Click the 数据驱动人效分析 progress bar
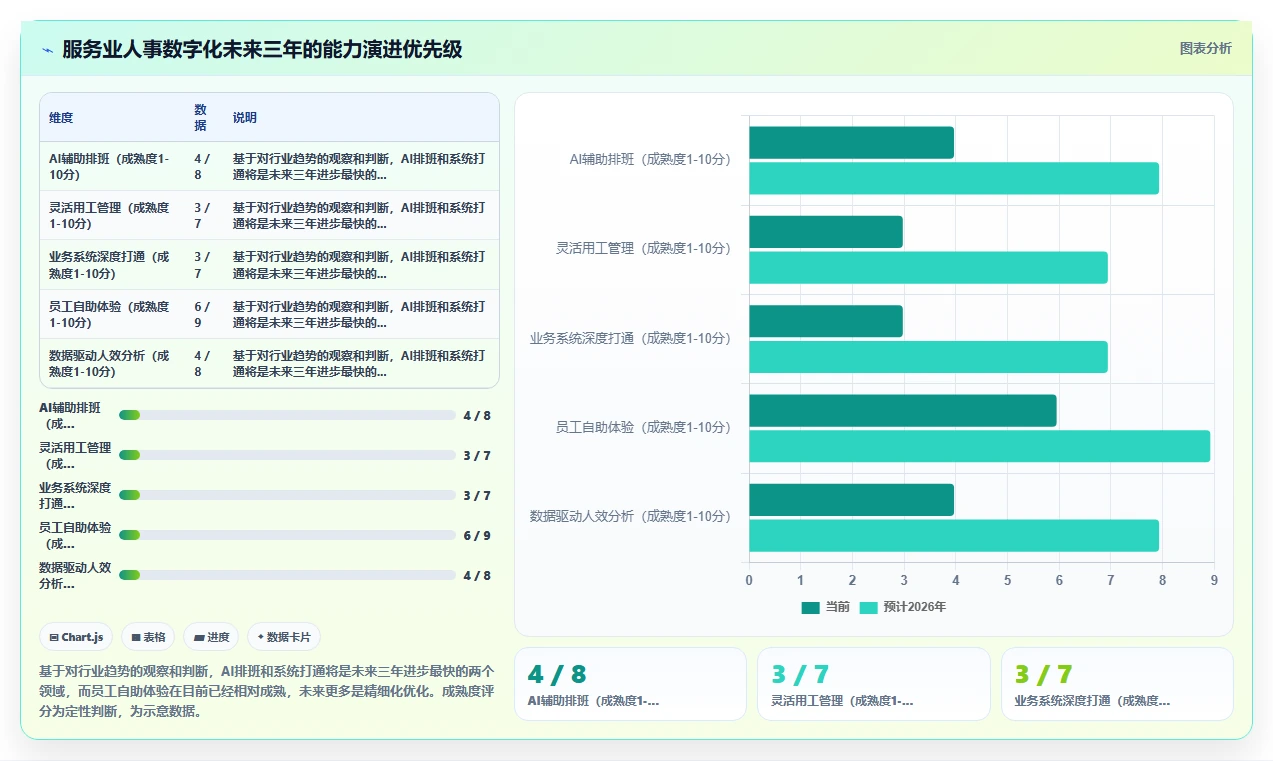 click(287, 575)
